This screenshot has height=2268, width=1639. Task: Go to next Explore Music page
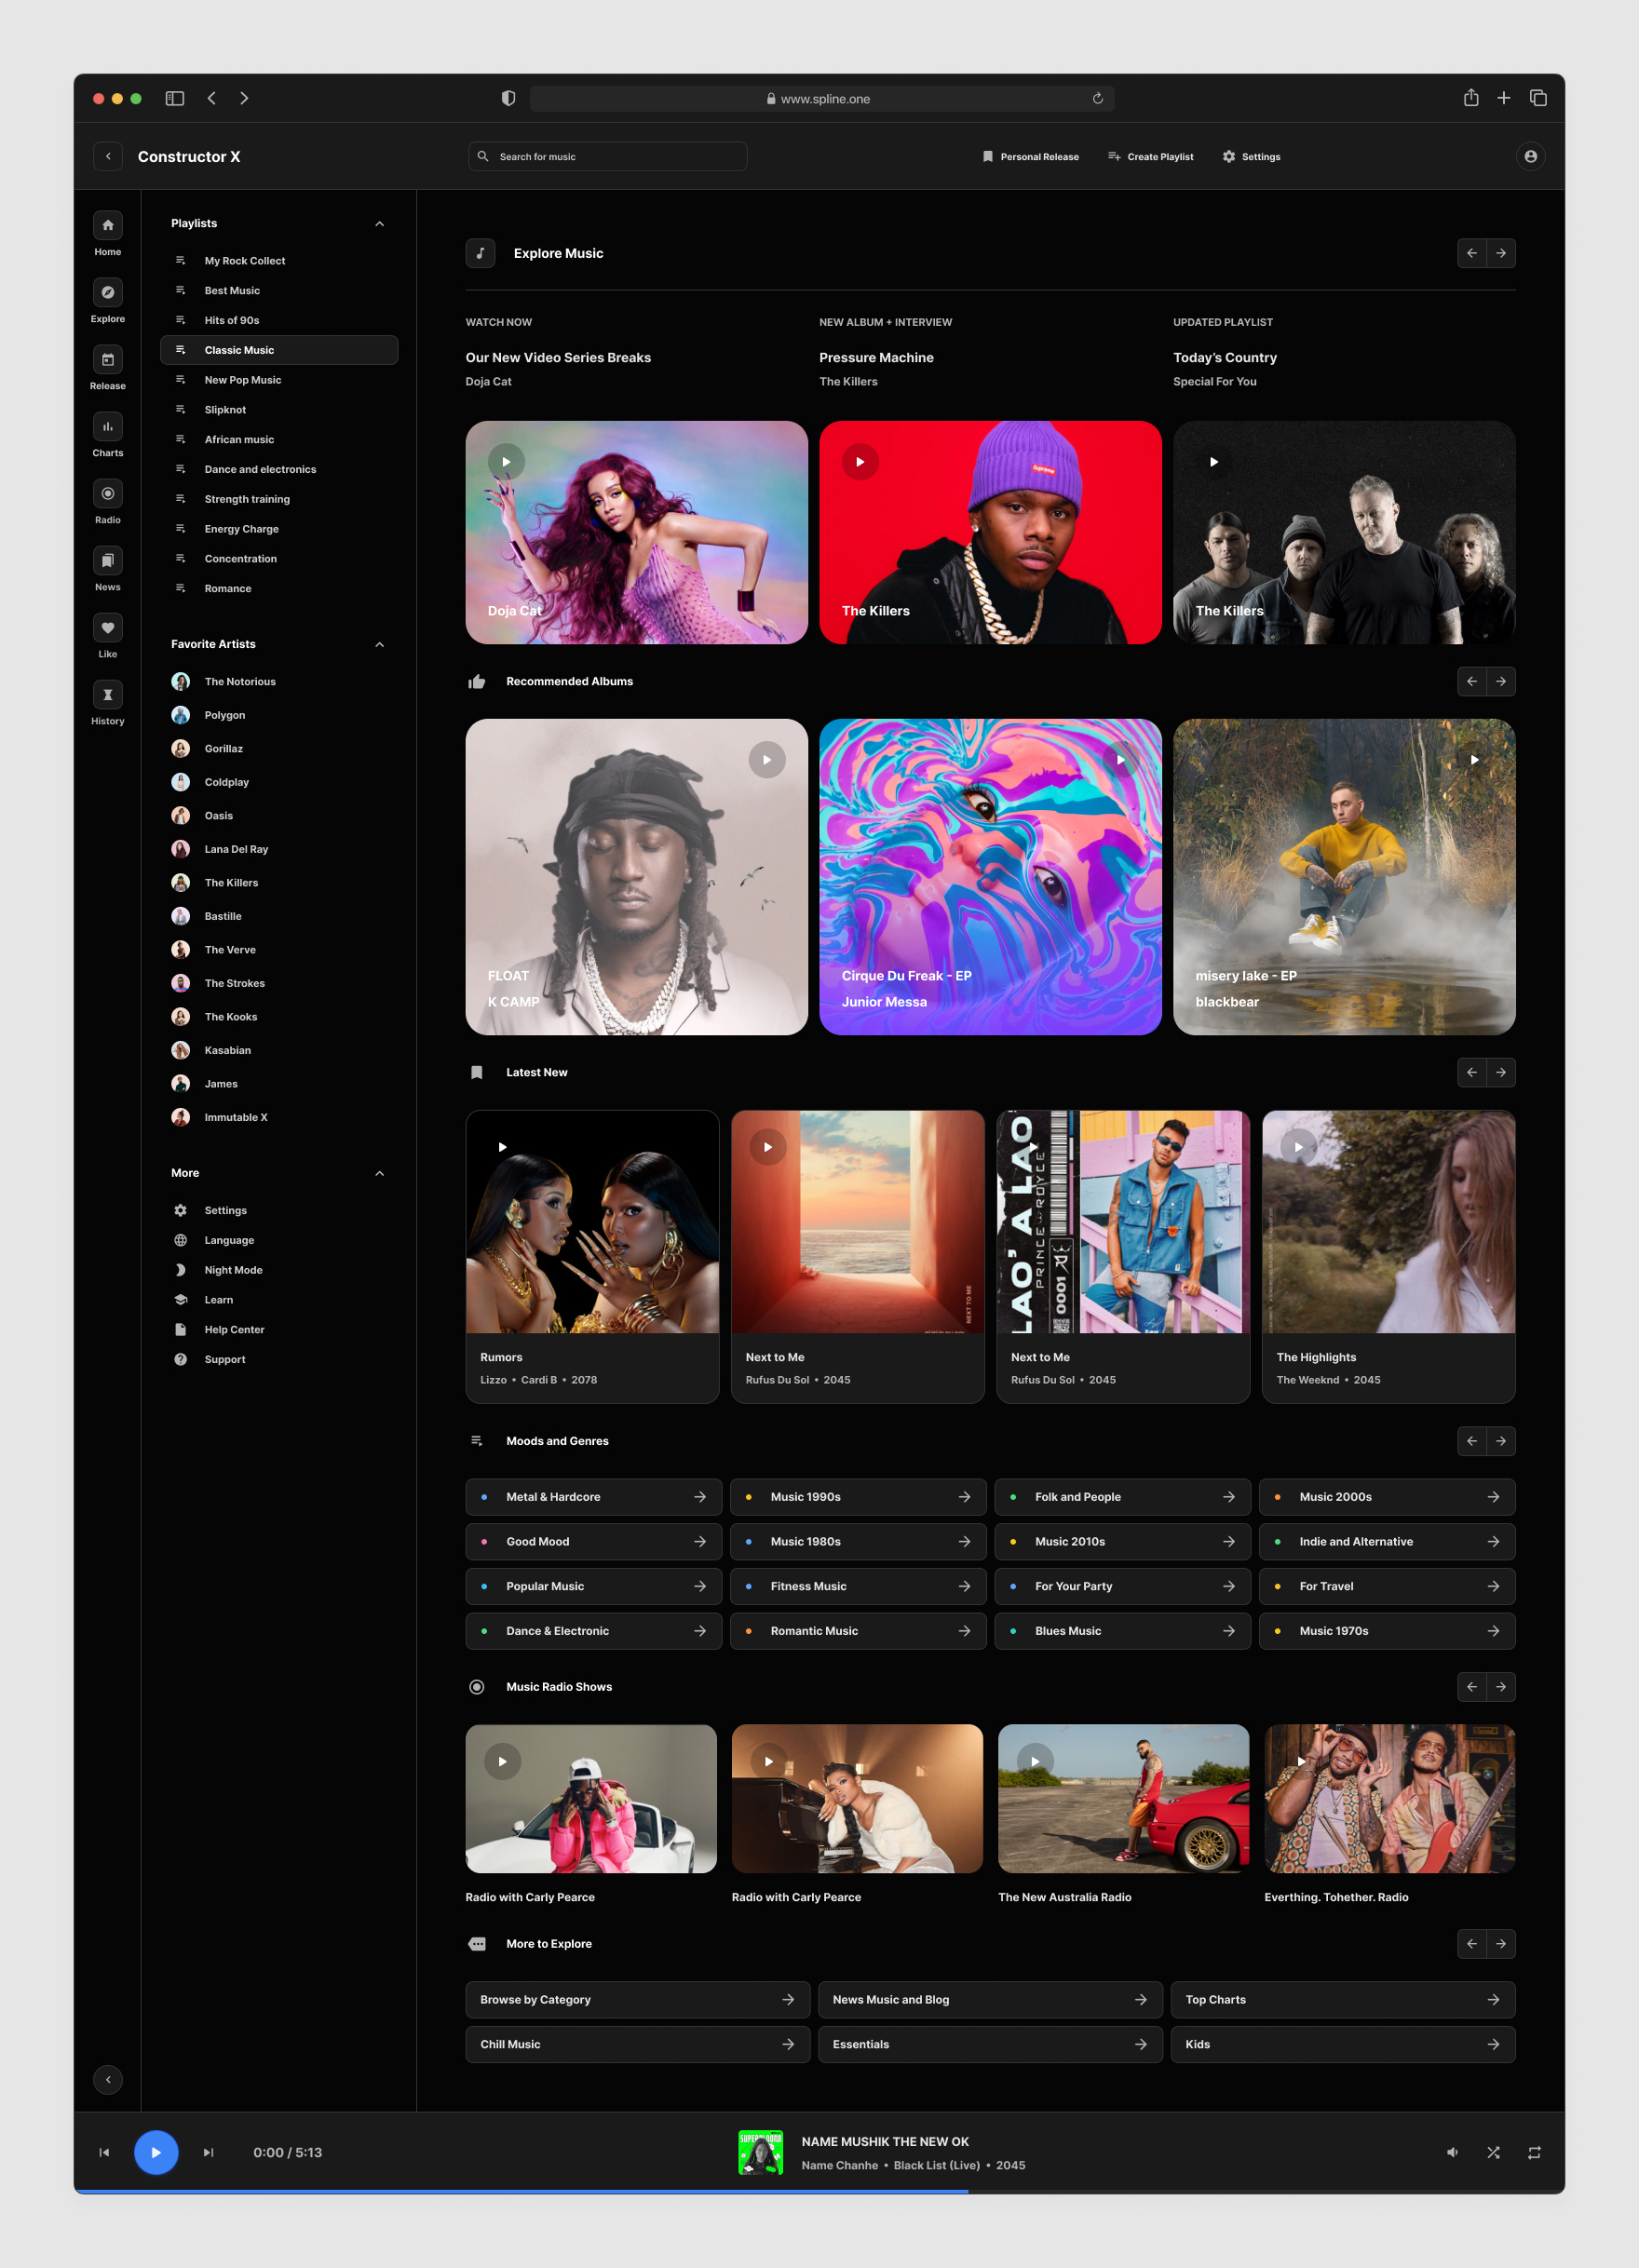[x=1501, y=253]
